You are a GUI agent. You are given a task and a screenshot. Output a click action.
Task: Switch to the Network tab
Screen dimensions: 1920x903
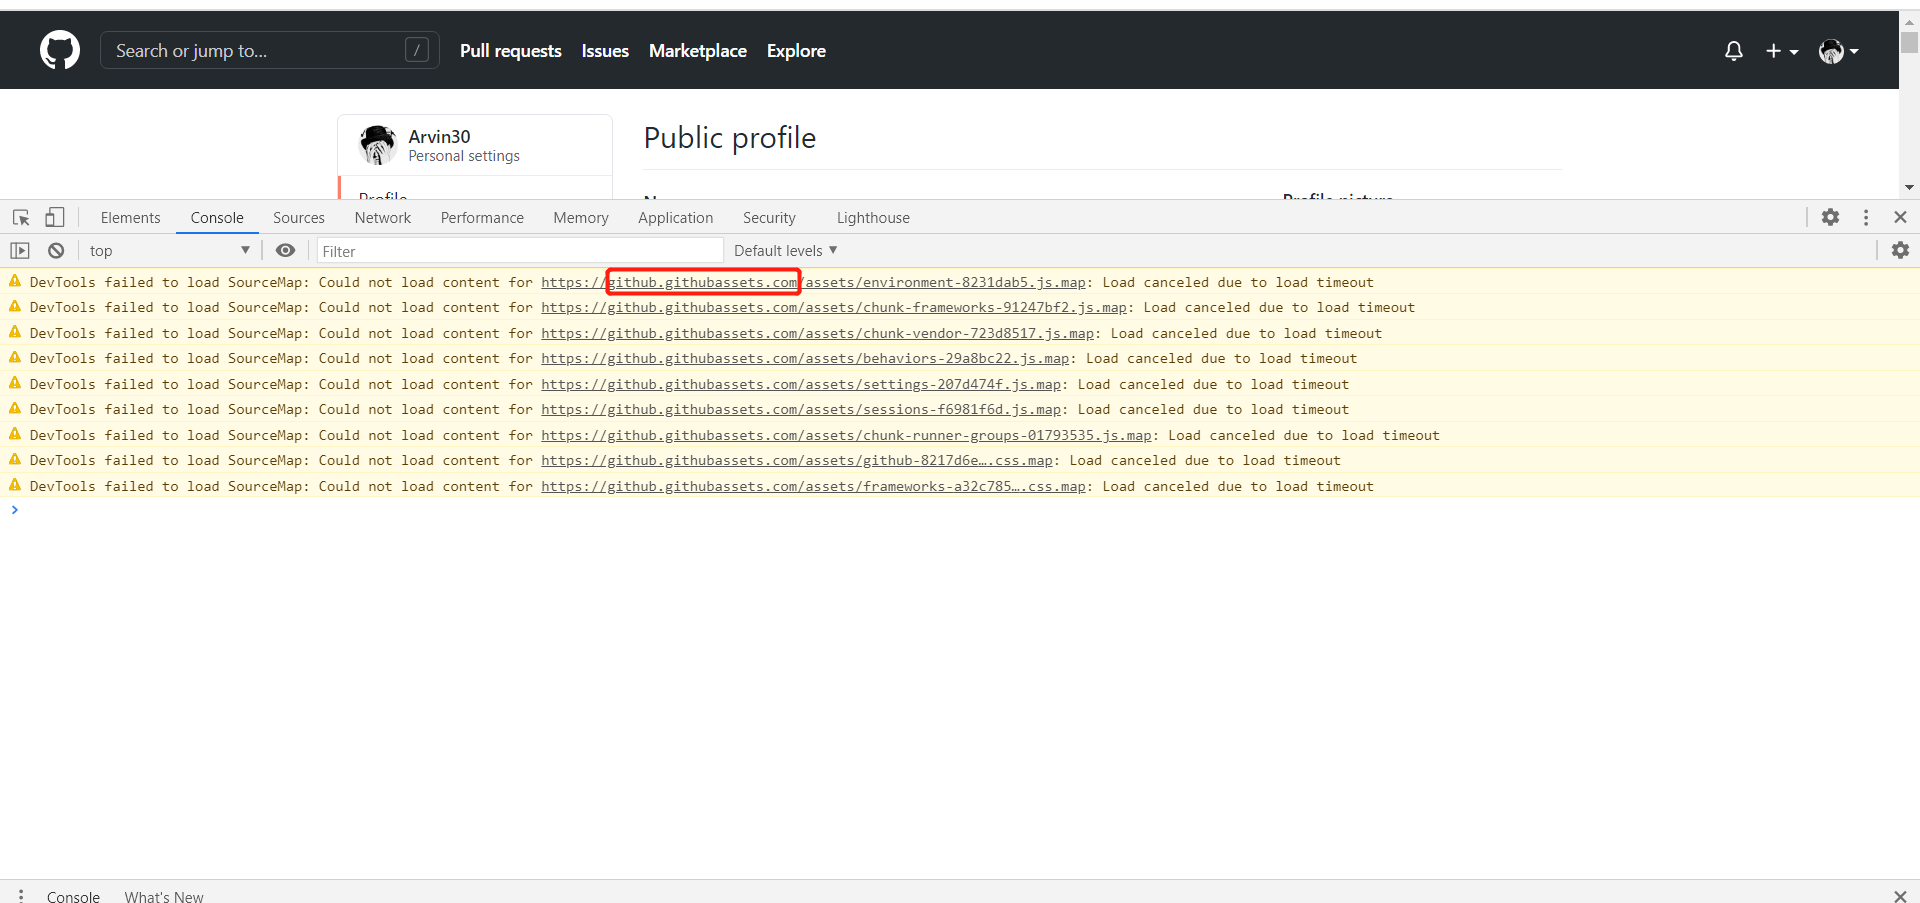[383, 217]
